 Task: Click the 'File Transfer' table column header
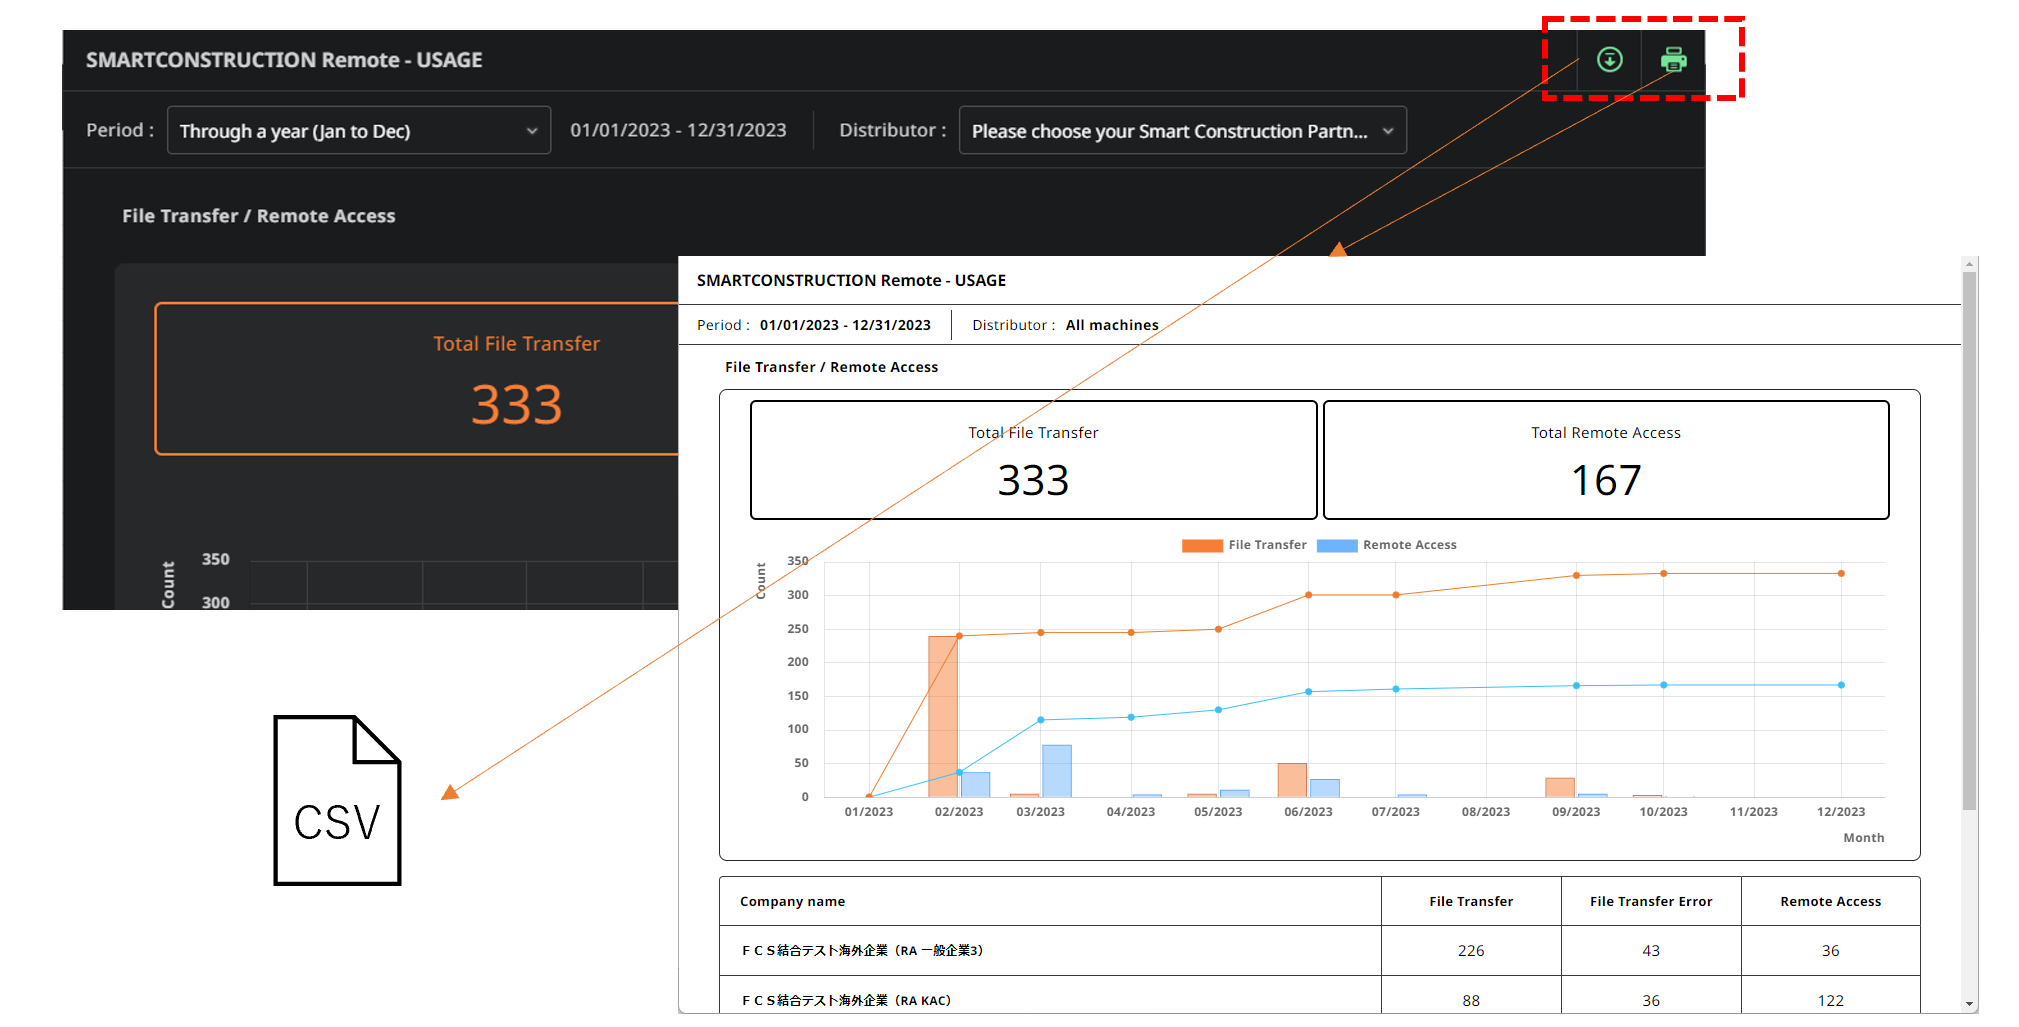coord(1471,901)
